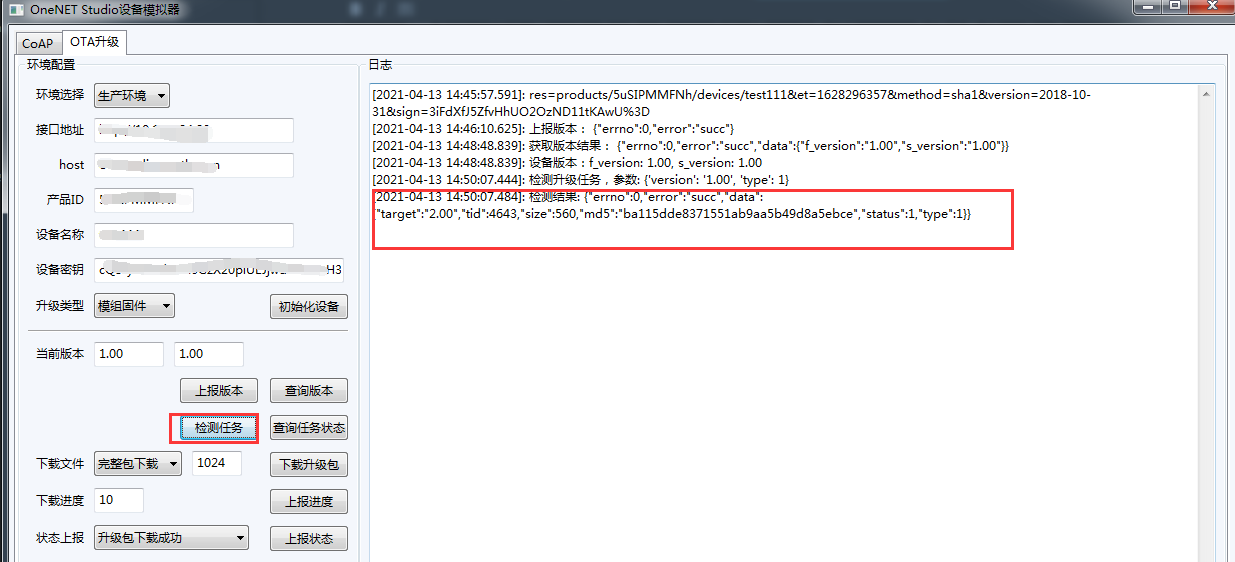The height and width of the screenshot is (562, 1235).
Task: Click the log line 获取版本结果 at 14:48:48
Action: 691,146
